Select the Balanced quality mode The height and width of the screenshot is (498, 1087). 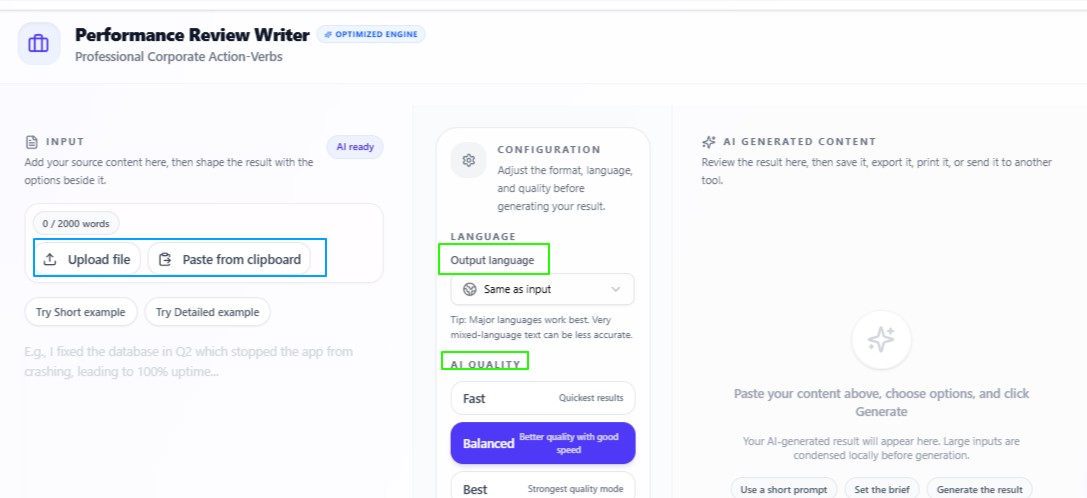coord(543,443)
